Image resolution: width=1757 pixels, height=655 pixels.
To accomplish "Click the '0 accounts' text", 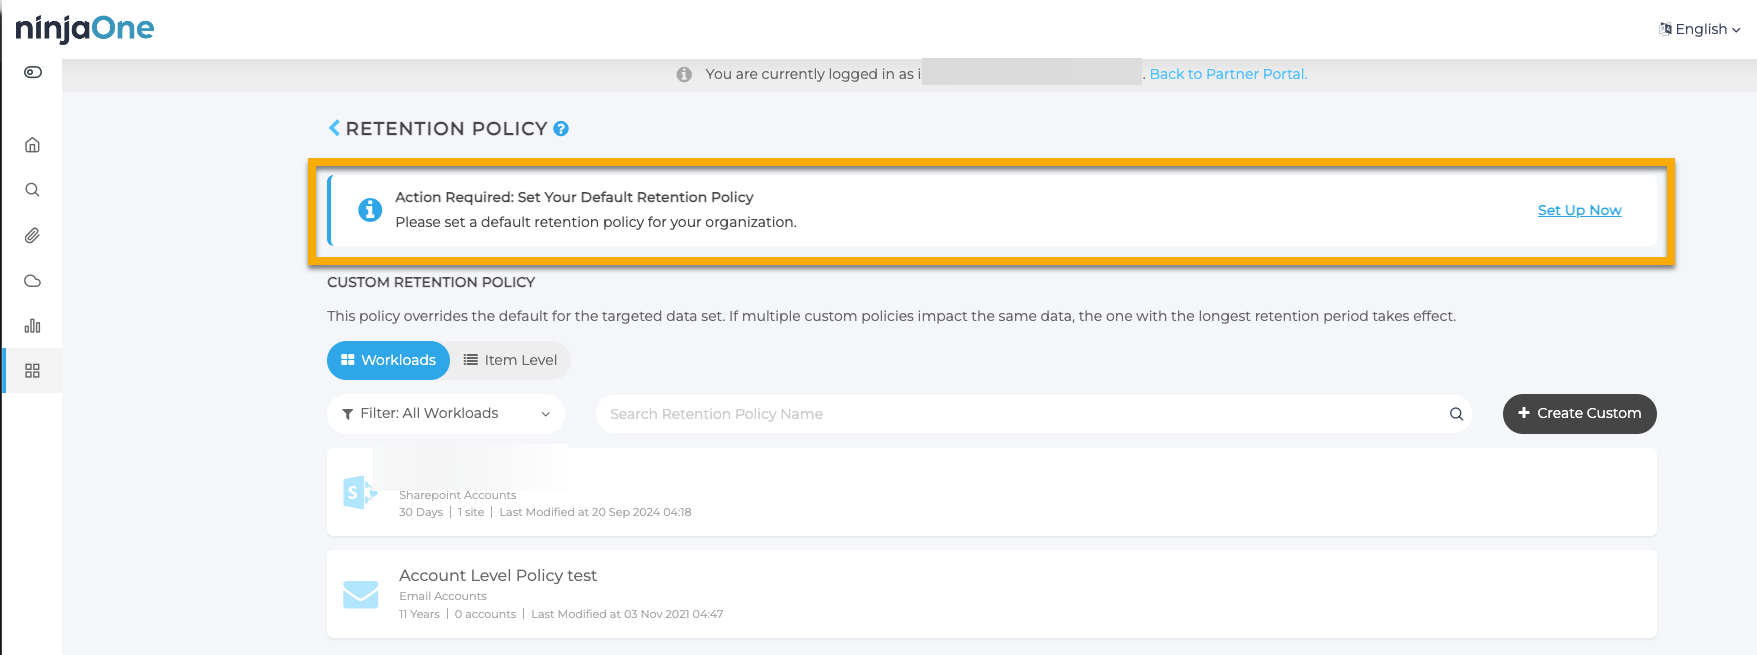I will click(x=485, y=614).
